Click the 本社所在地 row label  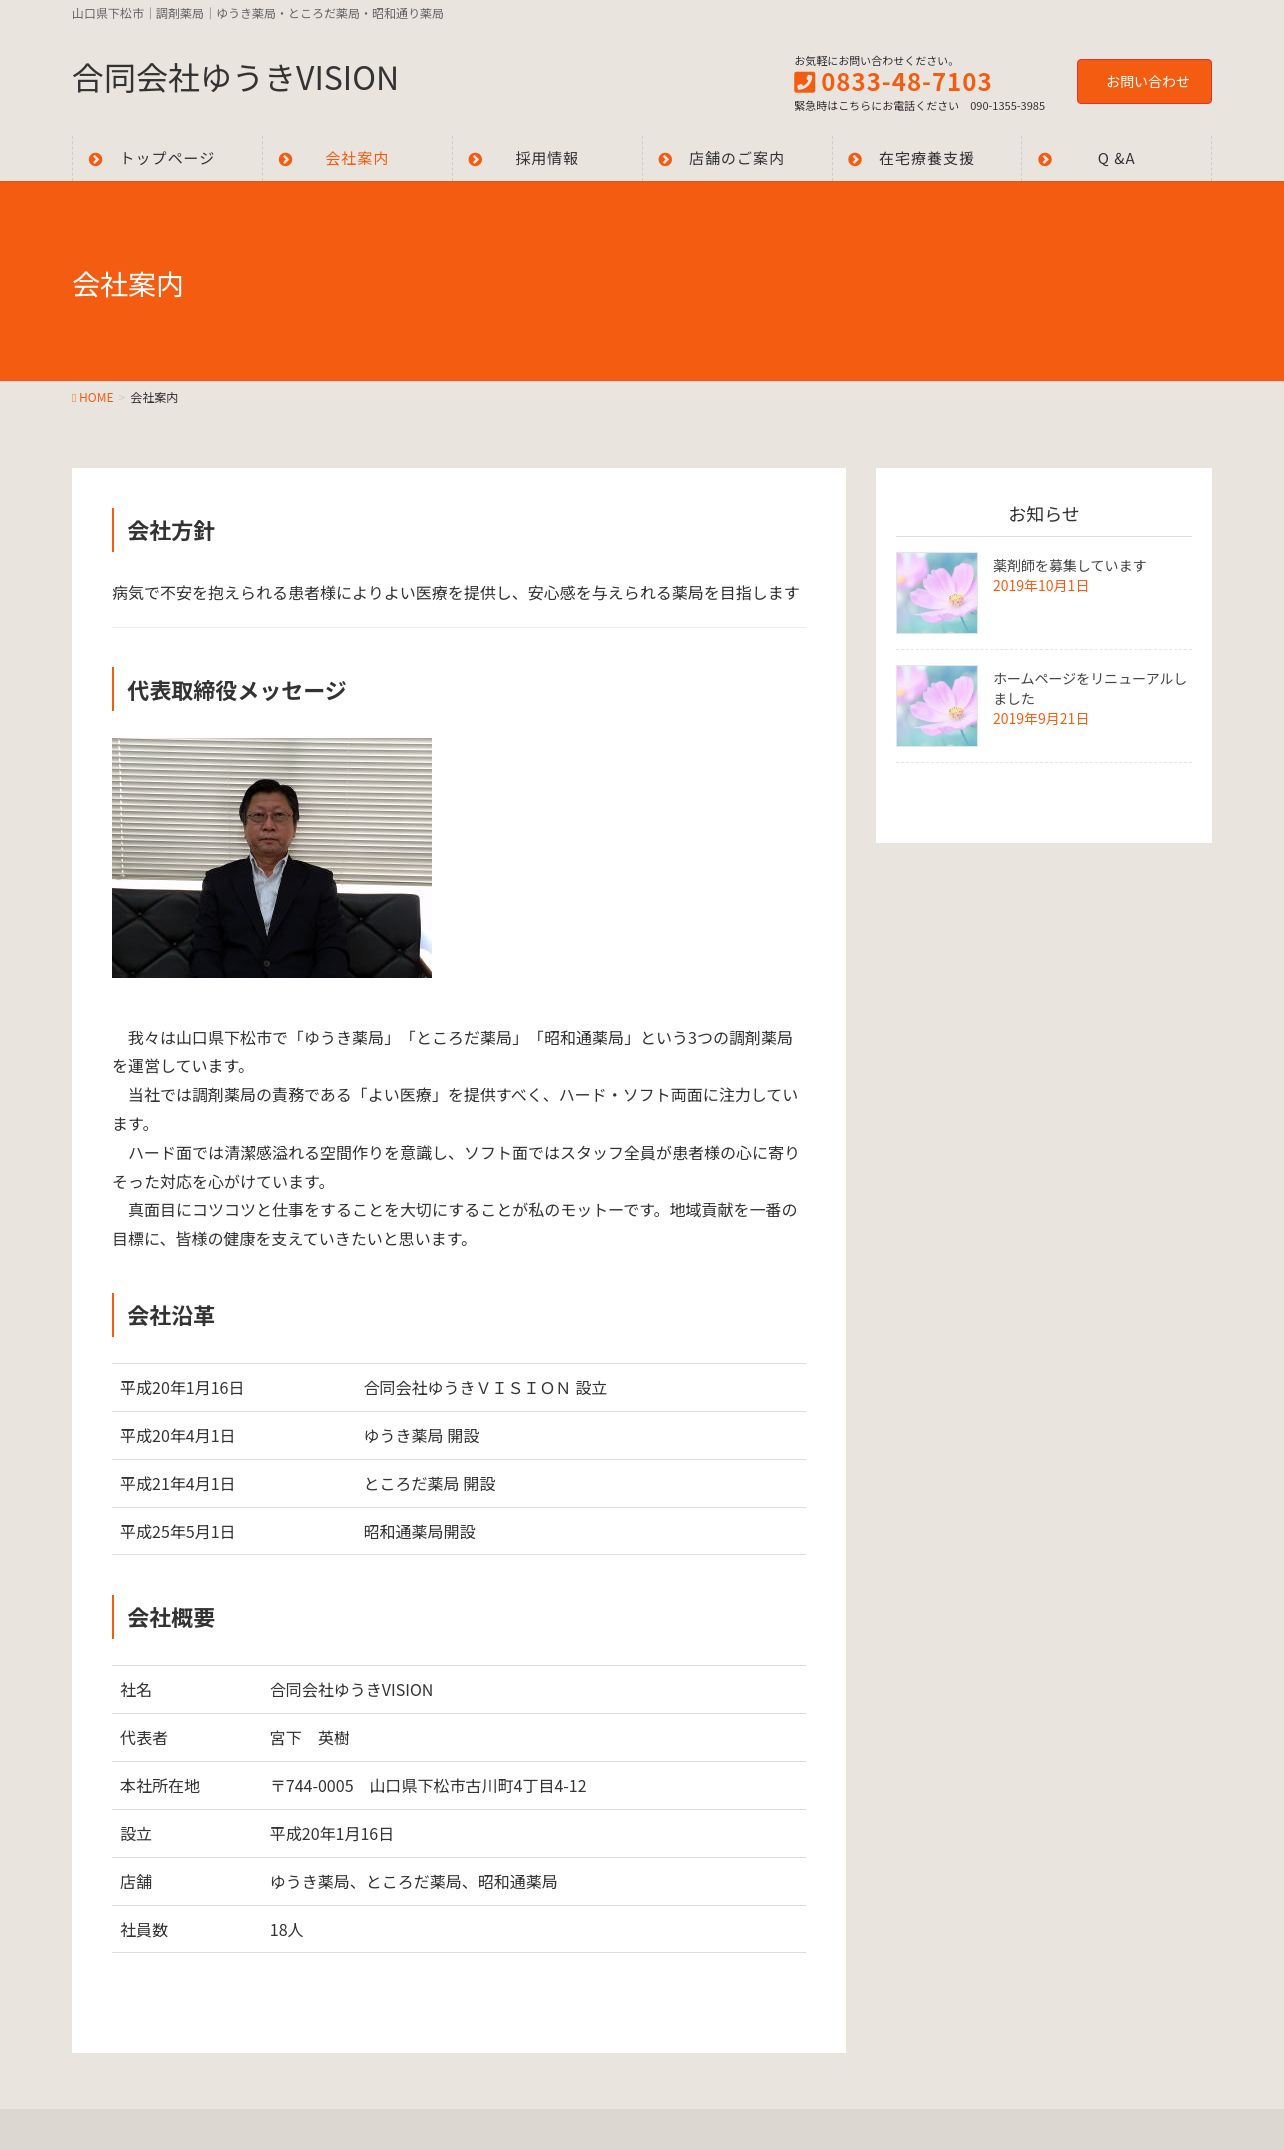[160, 1786]
